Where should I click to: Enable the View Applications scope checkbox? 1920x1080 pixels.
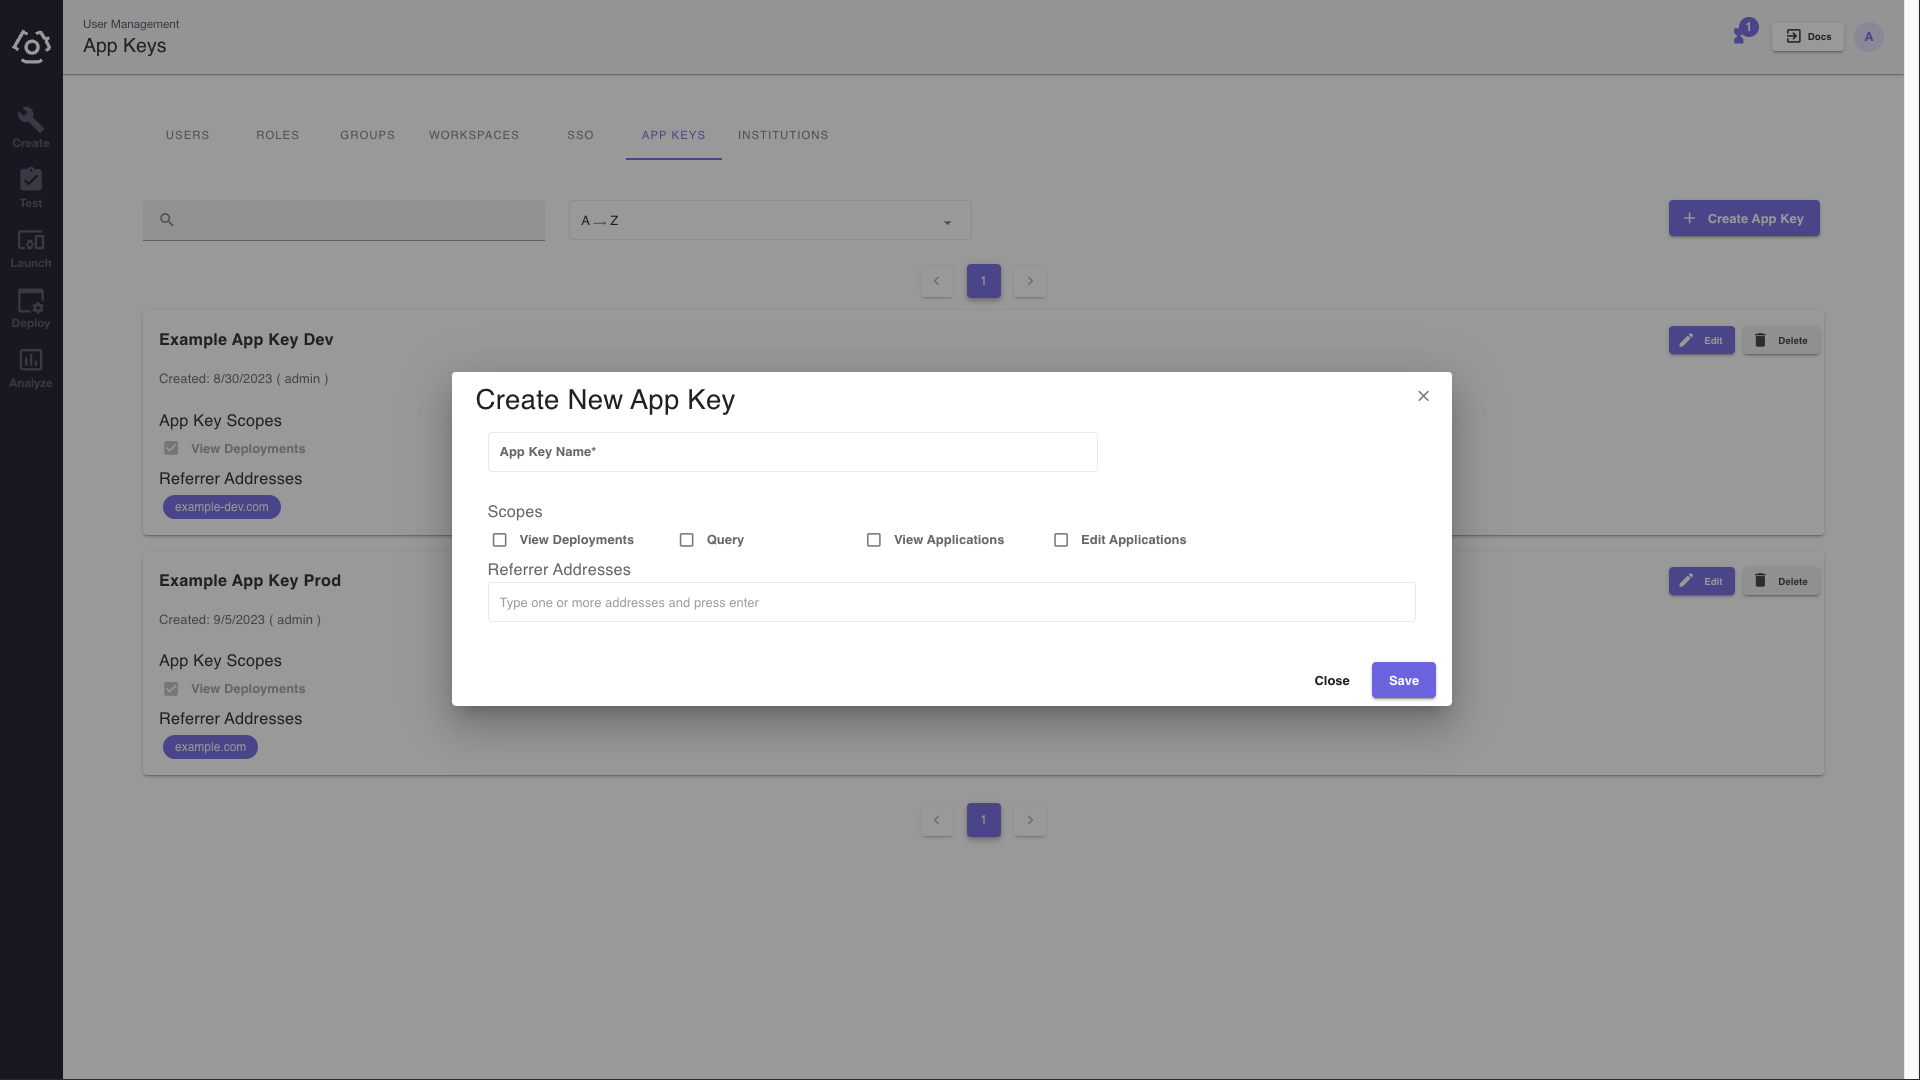click(x=873, y=539)
